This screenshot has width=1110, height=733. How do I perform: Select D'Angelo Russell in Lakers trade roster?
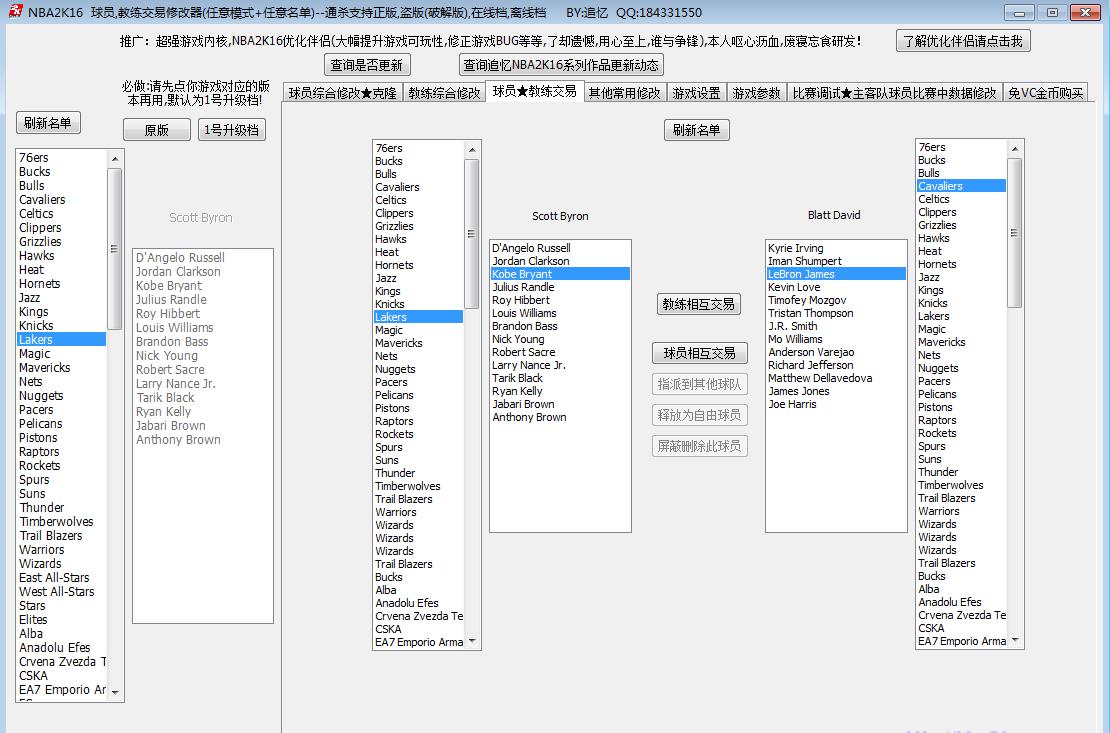click(x=560, y=248)
